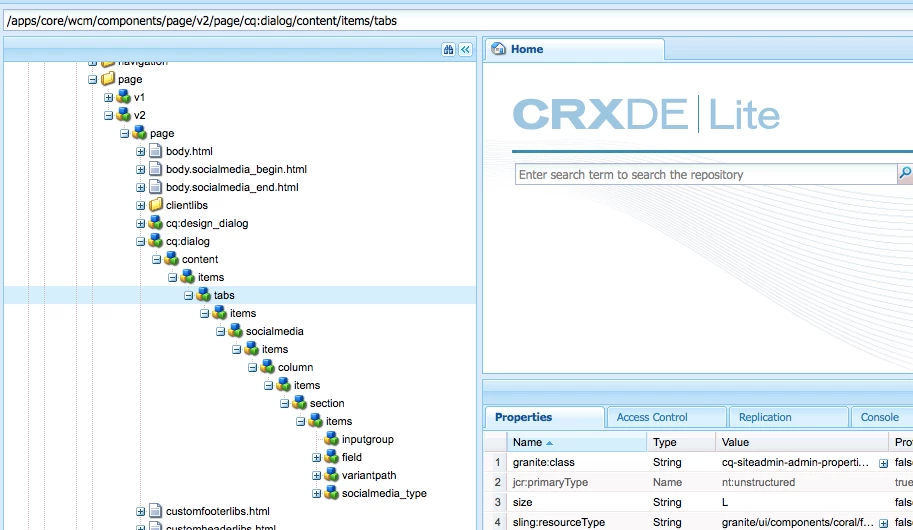
Task: Click the Home tab house icon
Action: click(x=498, y=49)
